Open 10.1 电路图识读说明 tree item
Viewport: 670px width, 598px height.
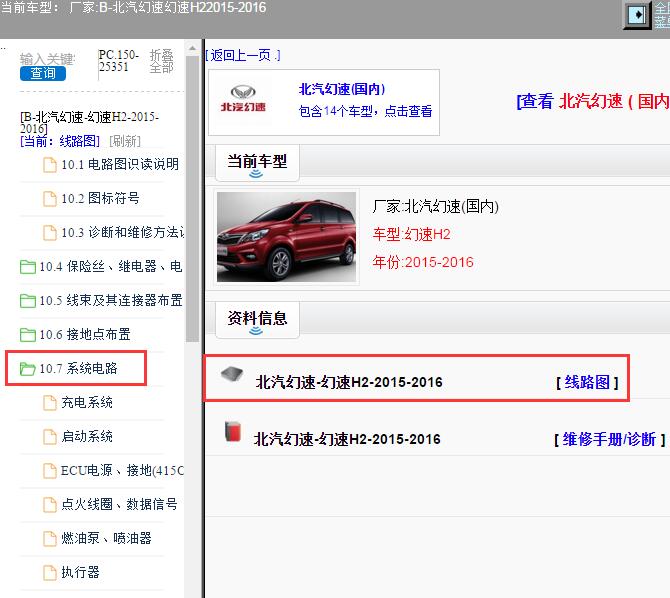pyautogui.click(x=120, y=164)
